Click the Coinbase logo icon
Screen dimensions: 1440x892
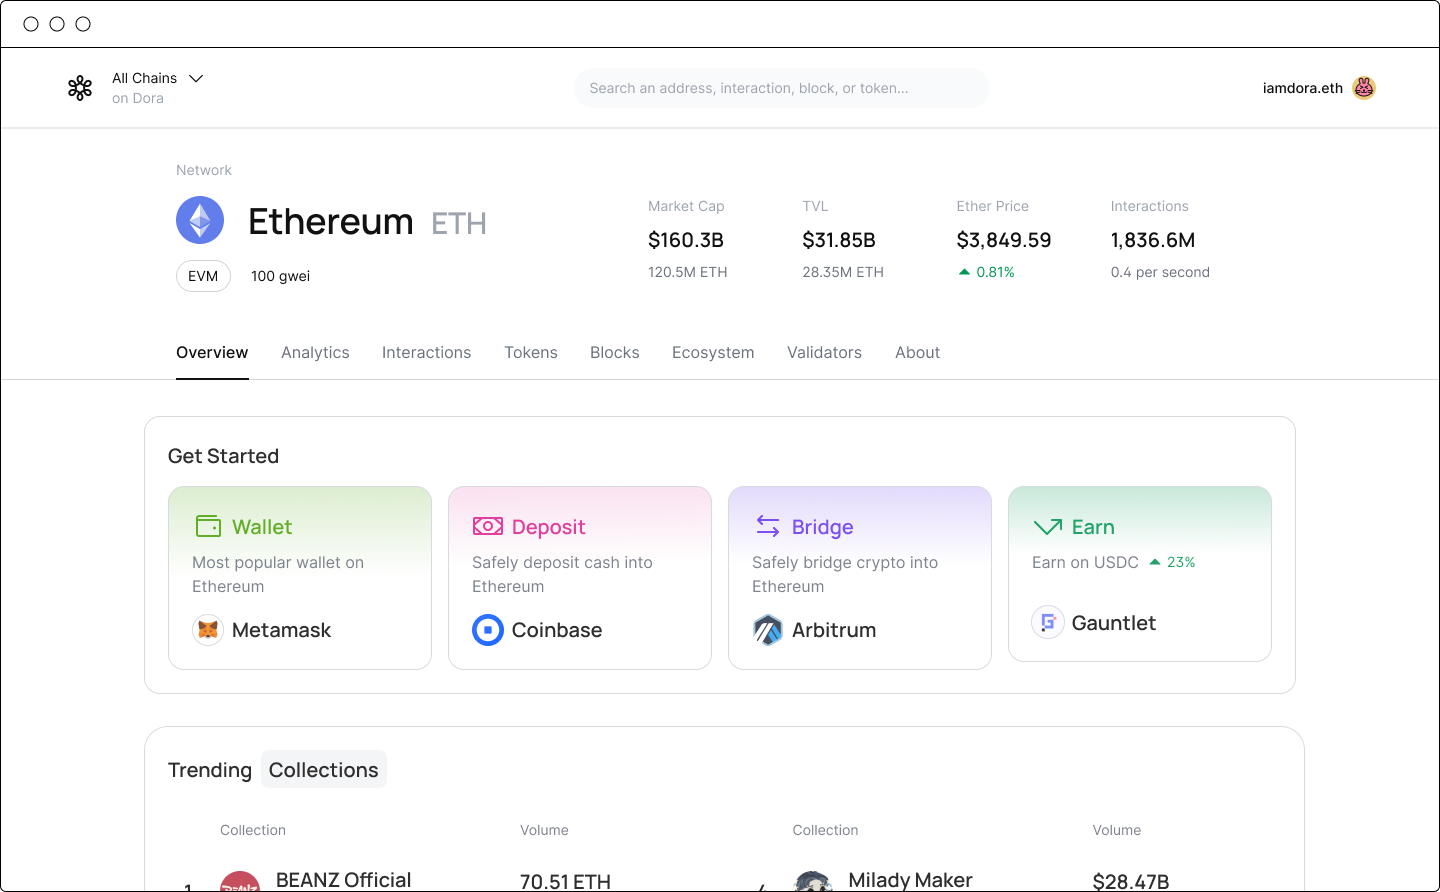[x=488, y=630]
